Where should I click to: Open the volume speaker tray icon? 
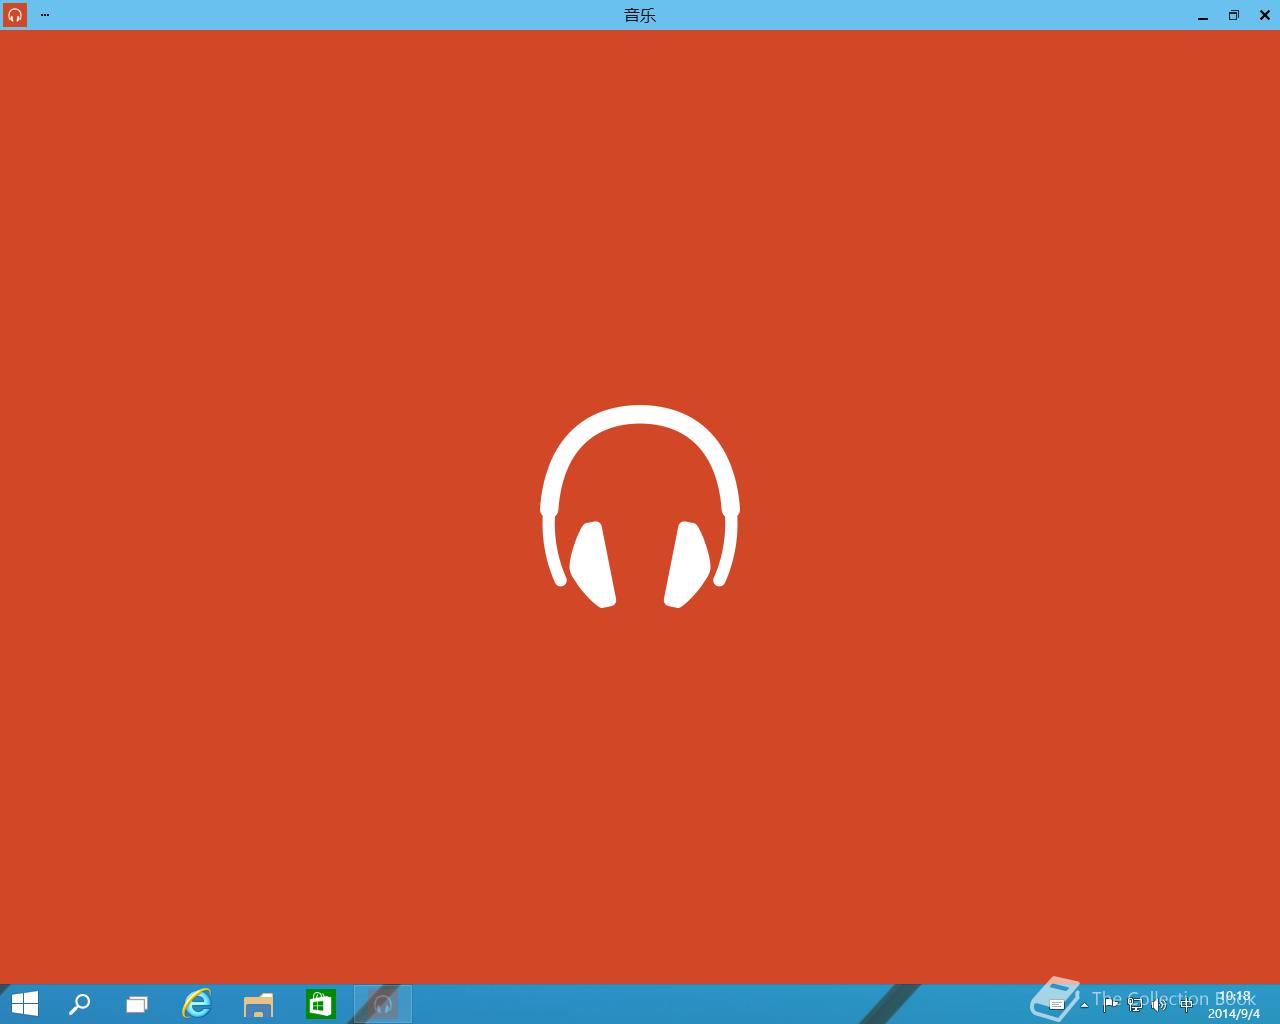point(1160,1004)
